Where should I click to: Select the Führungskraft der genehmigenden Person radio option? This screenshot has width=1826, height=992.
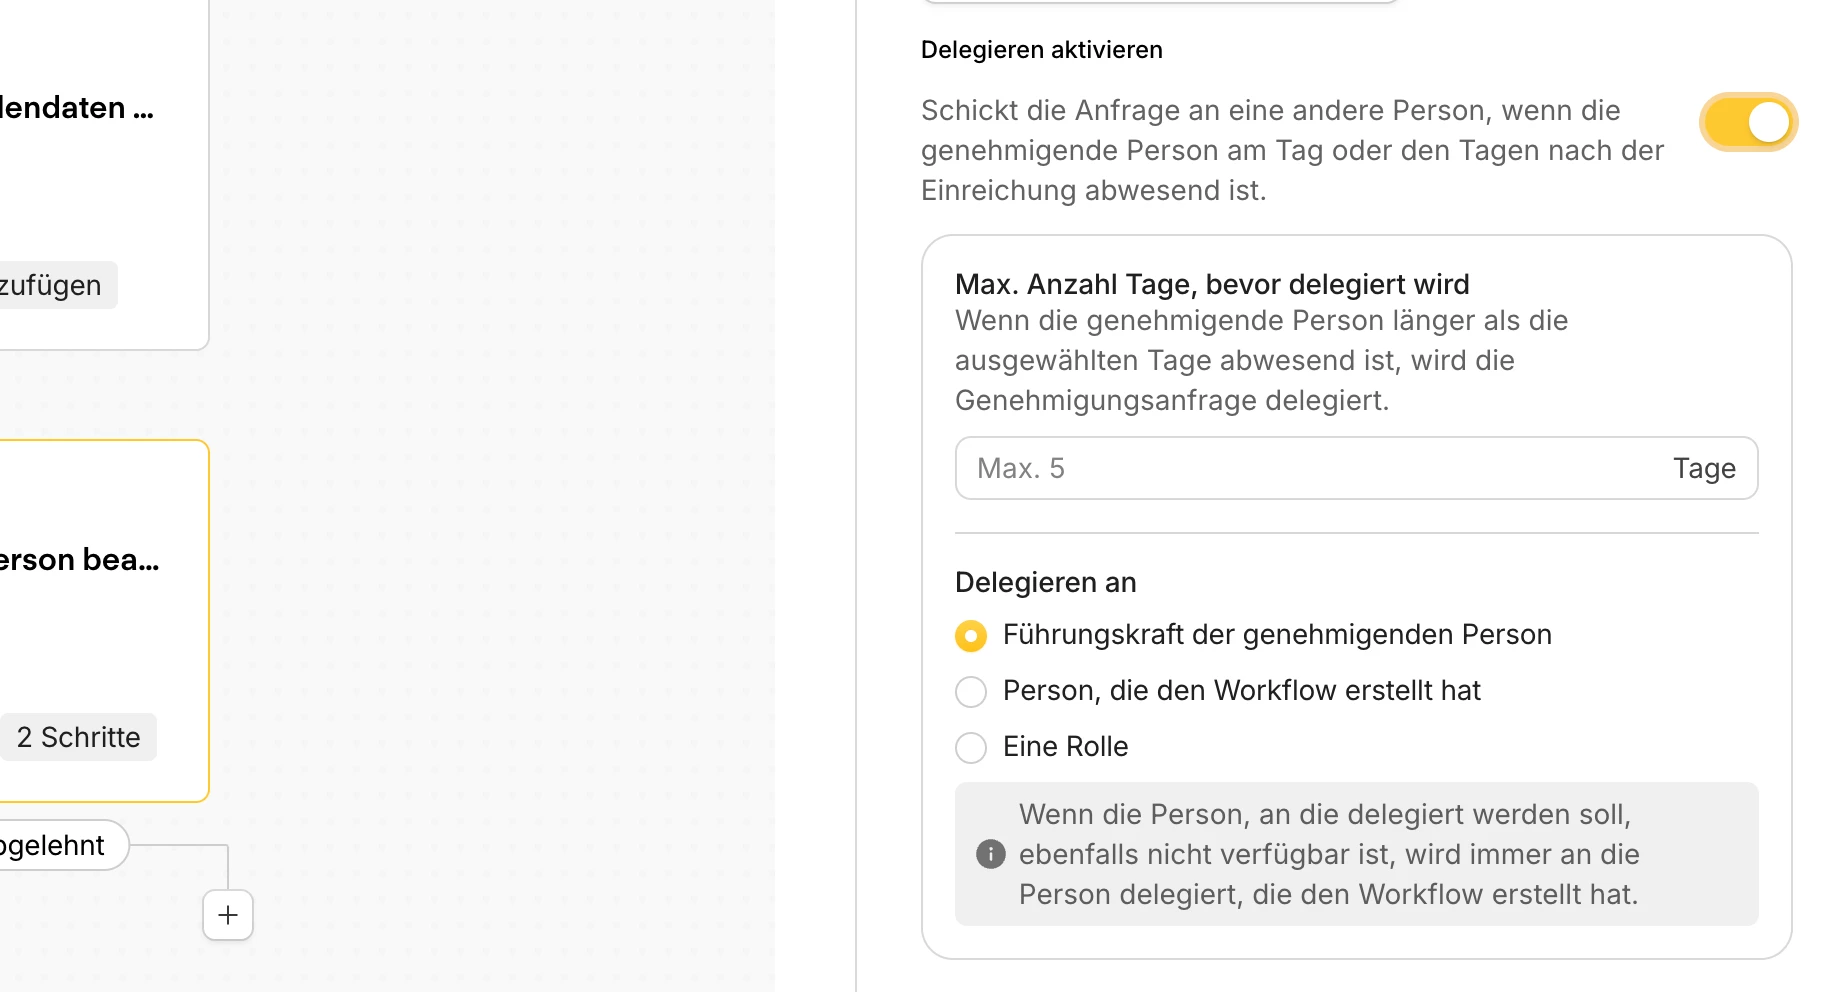pos(971,636)
